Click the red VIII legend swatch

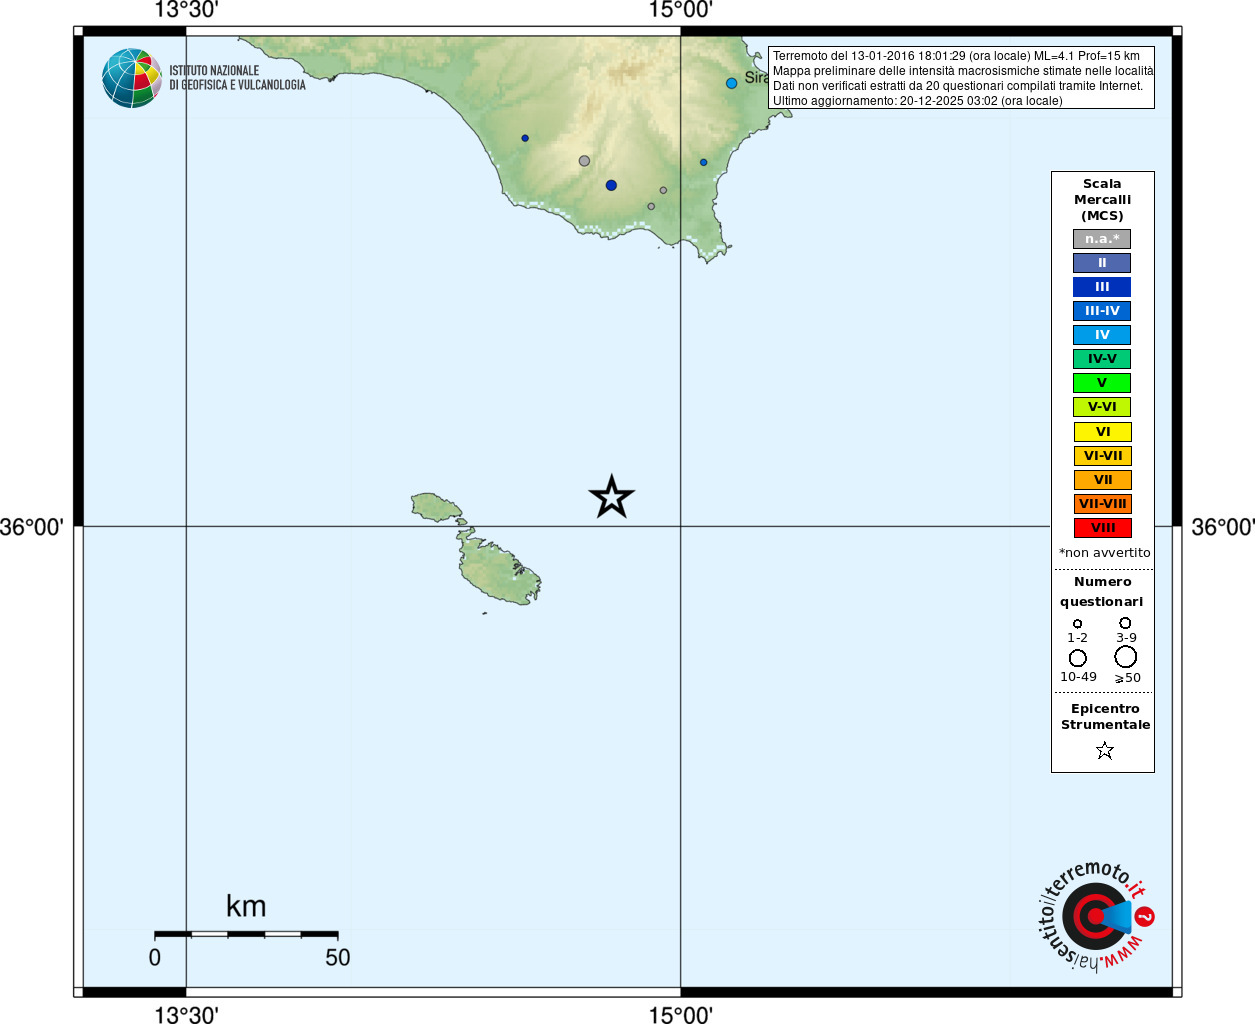(x=1103, y=528)
